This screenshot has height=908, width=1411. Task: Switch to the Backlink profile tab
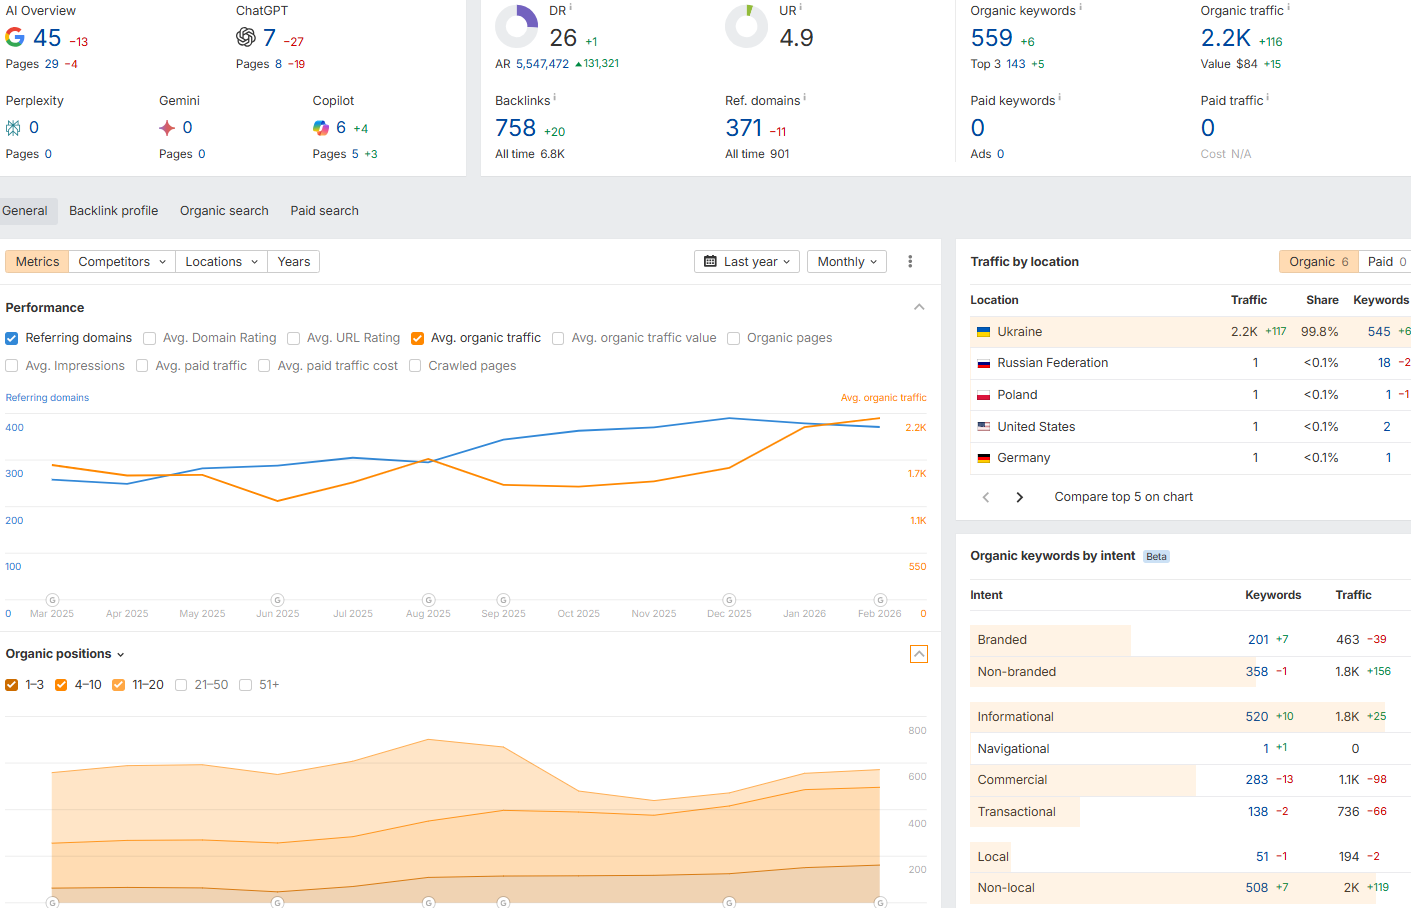[x=113, y=211]
